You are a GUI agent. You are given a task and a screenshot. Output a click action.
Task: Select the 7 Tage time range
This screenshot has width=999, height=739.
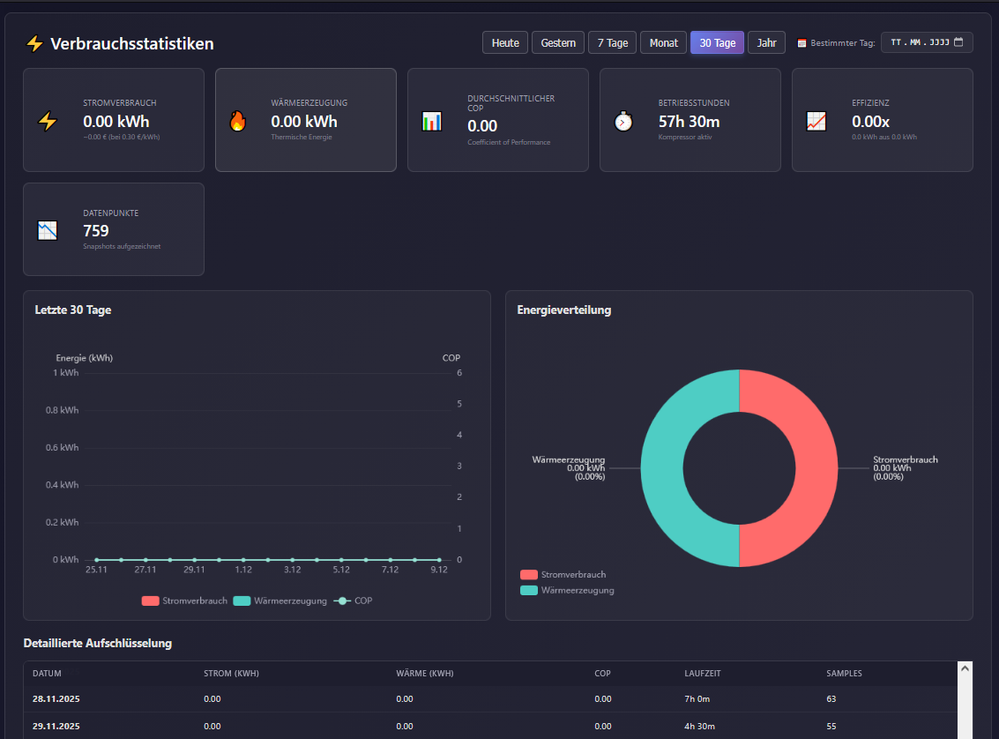(x=612, y=43)
